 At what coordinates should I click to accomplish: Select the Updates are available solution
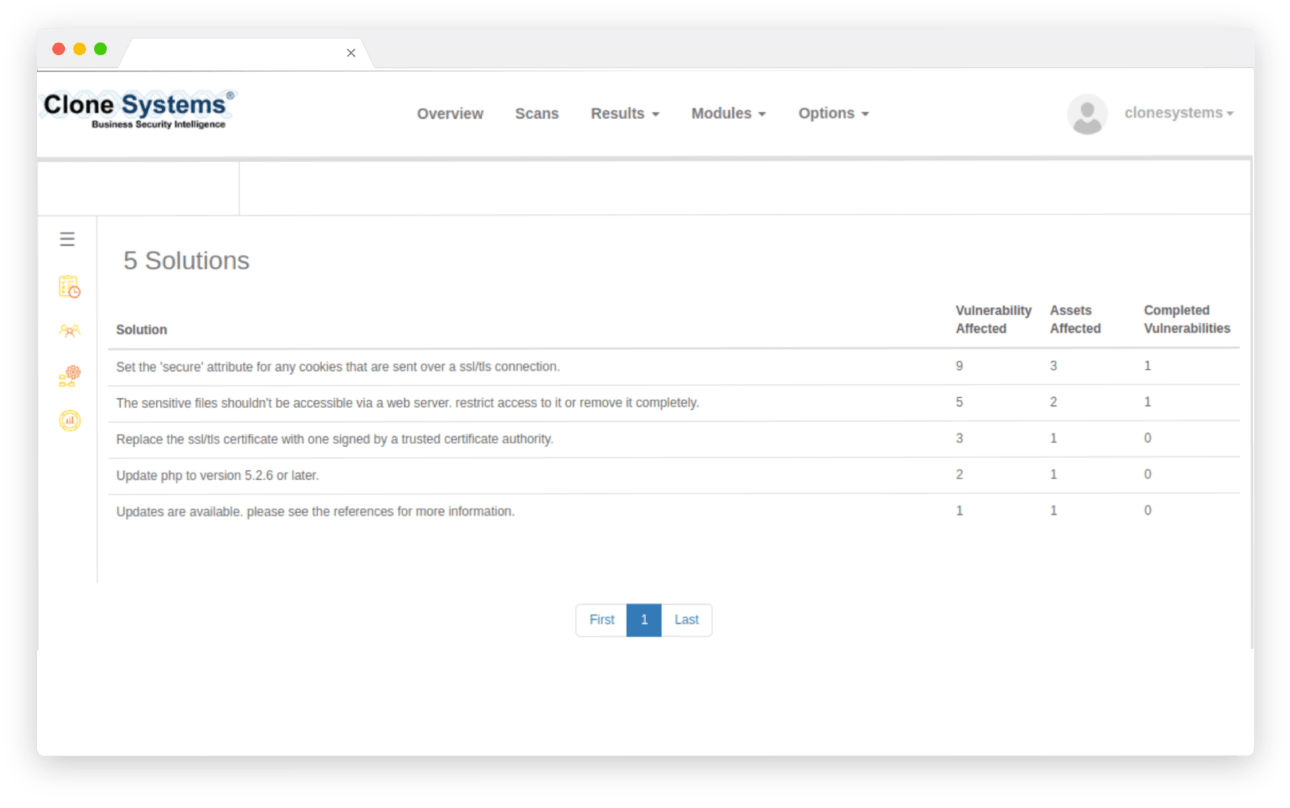point(674,512)
